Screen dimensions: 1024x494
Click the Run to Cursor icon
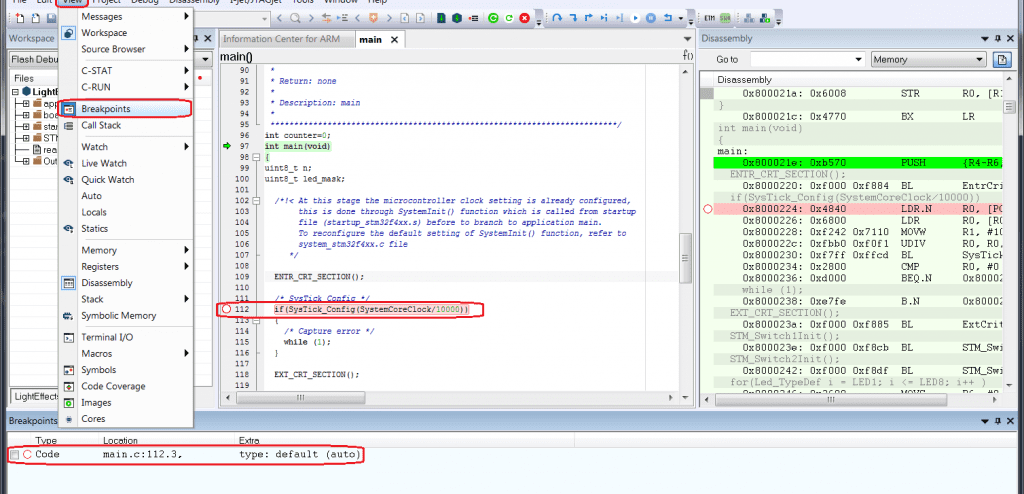[x=619, y=19]
